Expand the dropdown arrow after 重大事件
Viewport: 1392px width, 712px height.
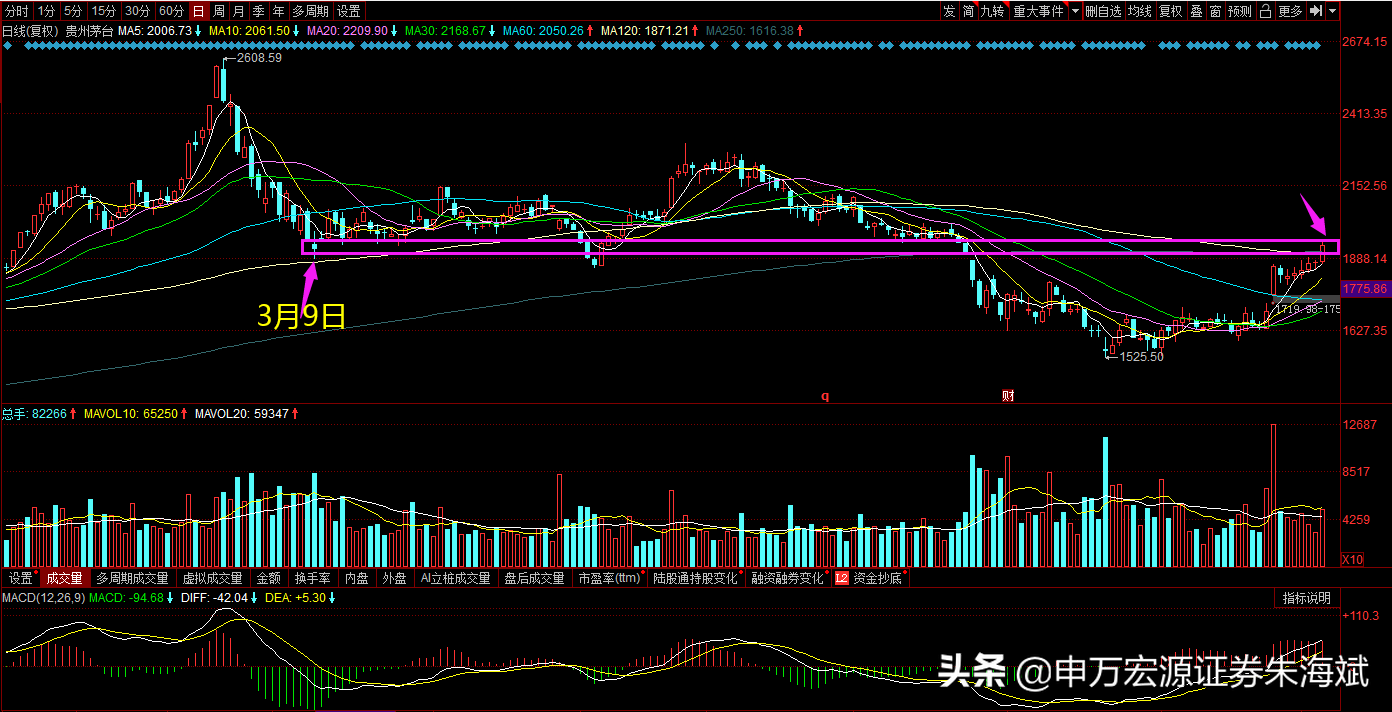pyautogui.click(x=1075, y=11)
